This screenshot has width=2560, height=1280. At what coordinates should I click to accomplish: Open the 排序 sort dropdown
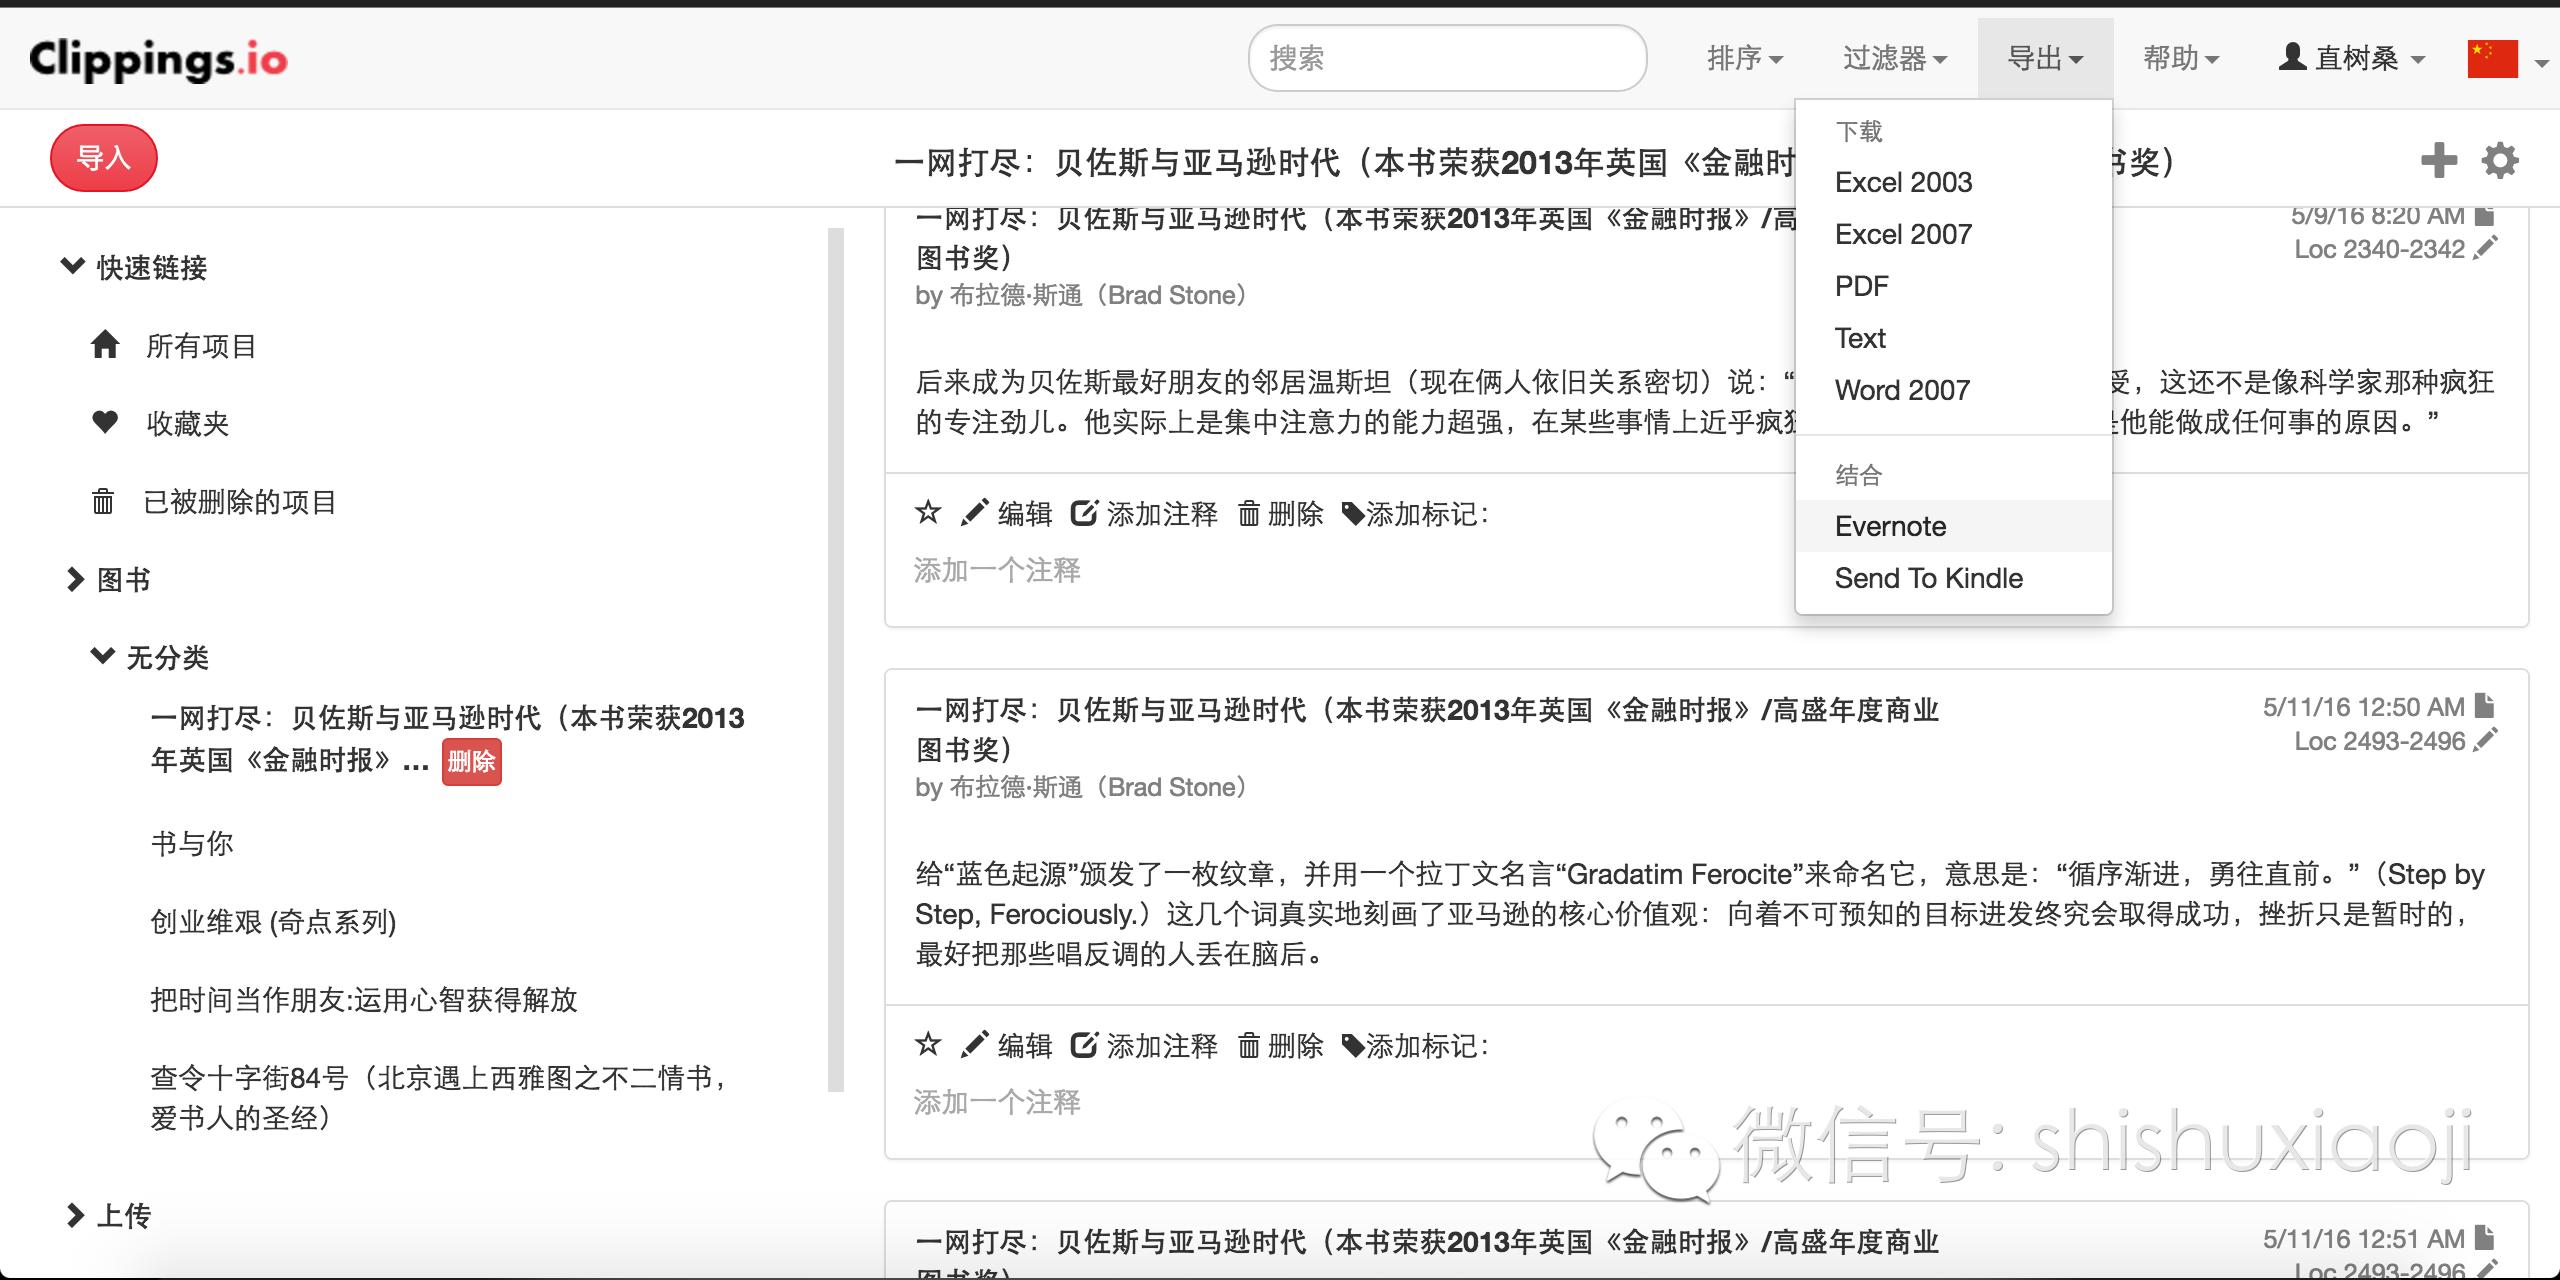pyautogui.click(x=1745, y=58)
